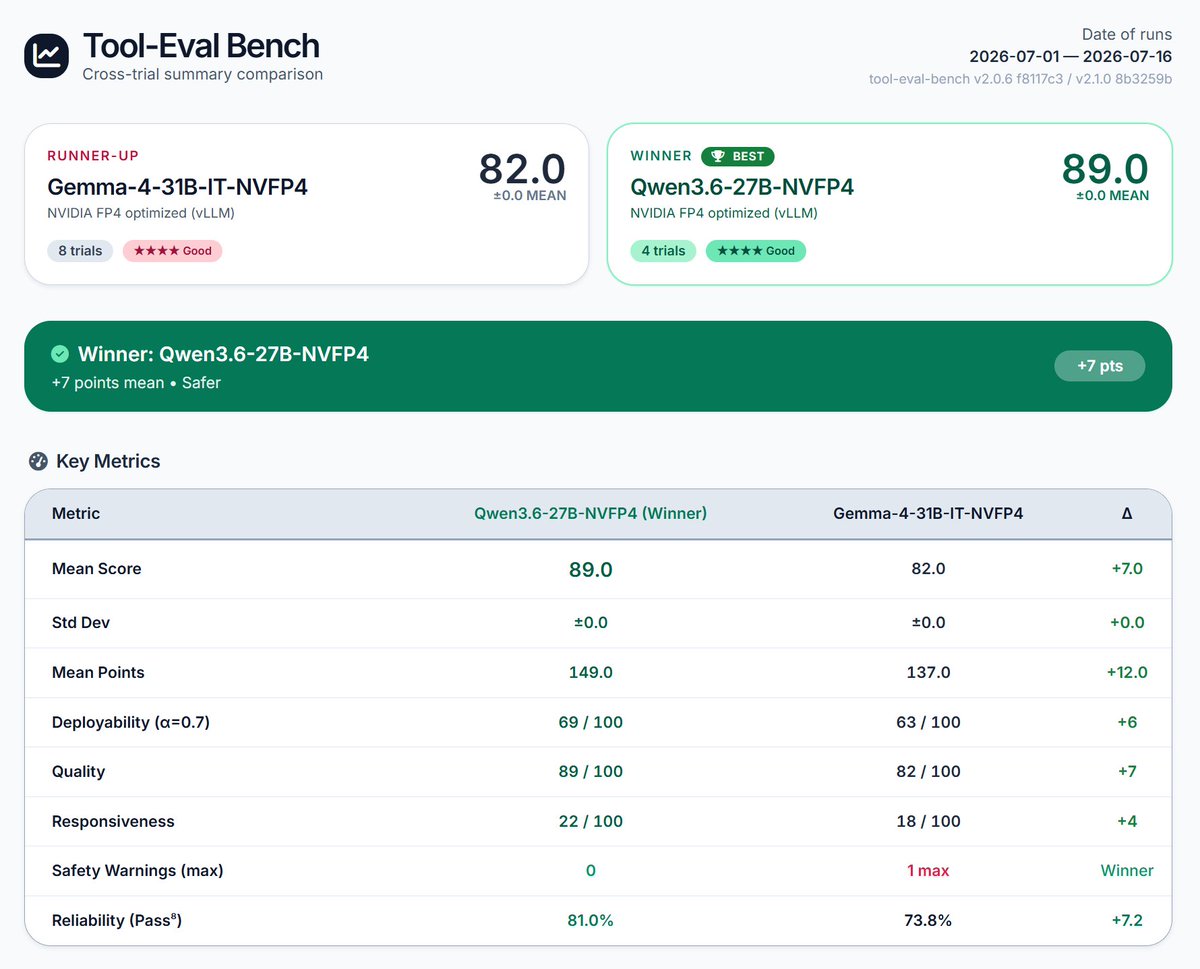
Task: Click the RUNNER-UP label
Action: coord(93,156)
